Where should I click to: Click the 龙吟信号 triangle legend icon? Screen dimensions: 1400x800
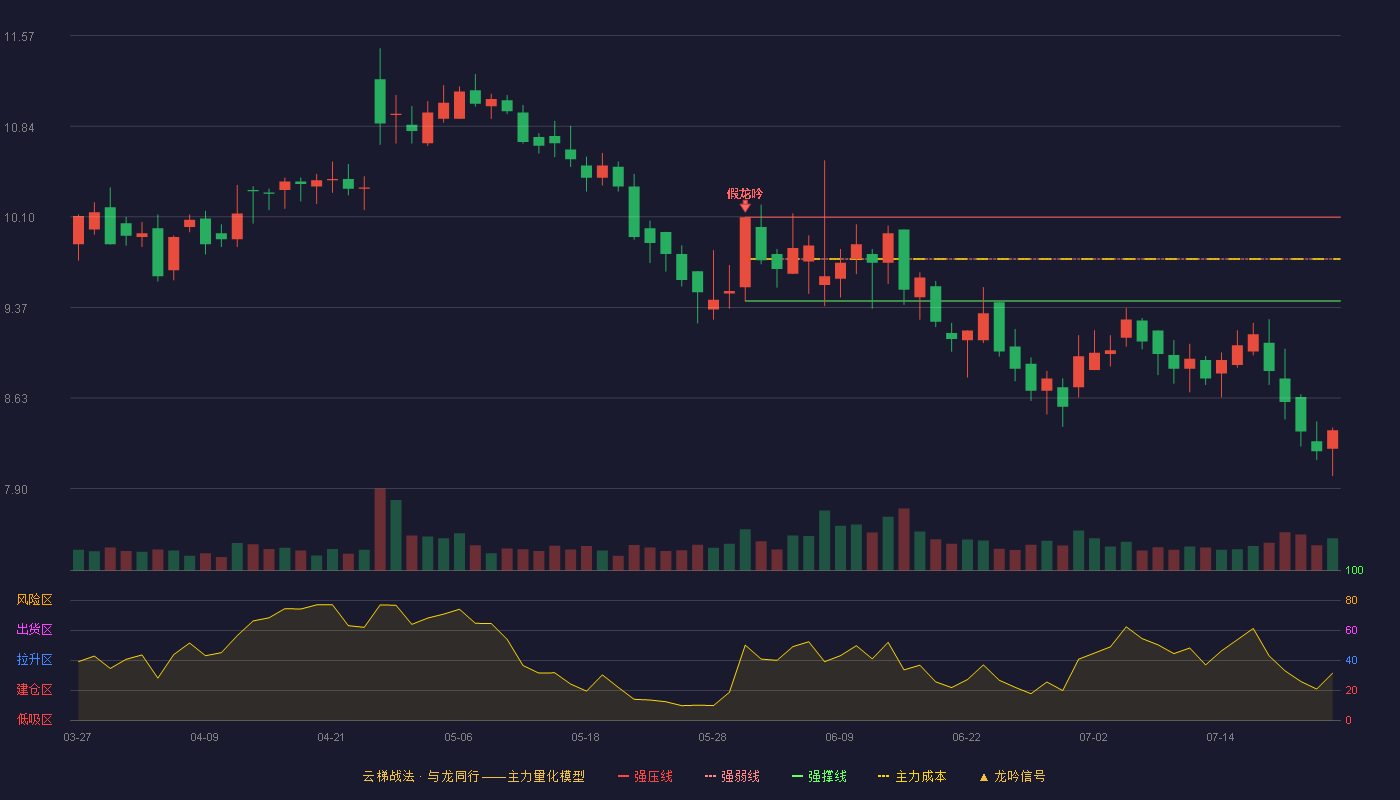984,777
